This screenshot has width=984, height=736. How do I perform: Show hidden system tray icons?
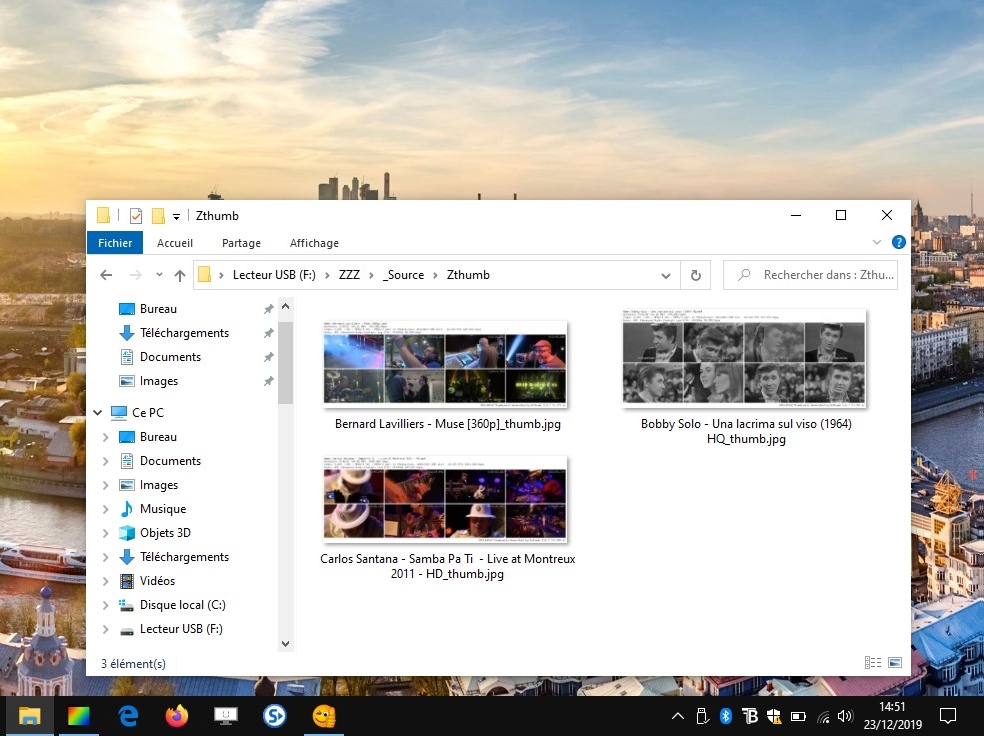tap(678, 716)
